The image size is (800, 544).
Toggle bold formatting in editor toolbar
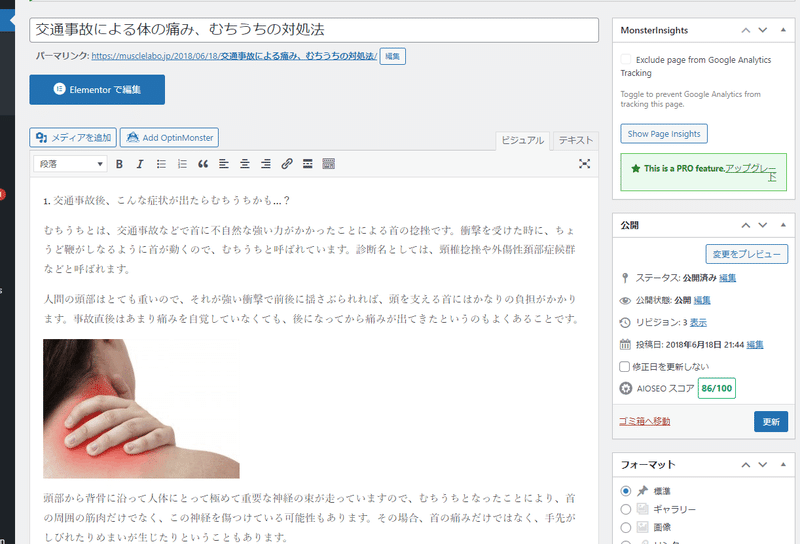(119, 164)
